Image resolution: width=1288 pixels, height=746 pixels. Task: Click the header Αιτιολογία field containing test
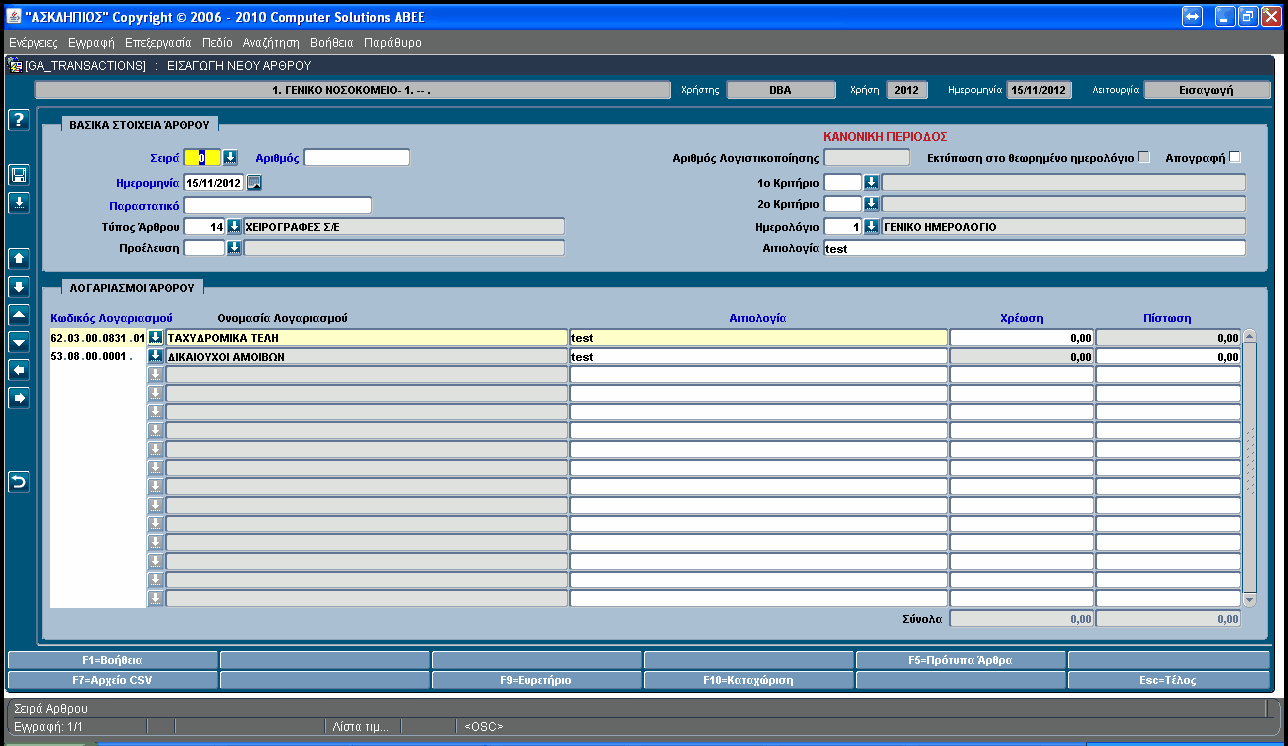point(1035,248)
